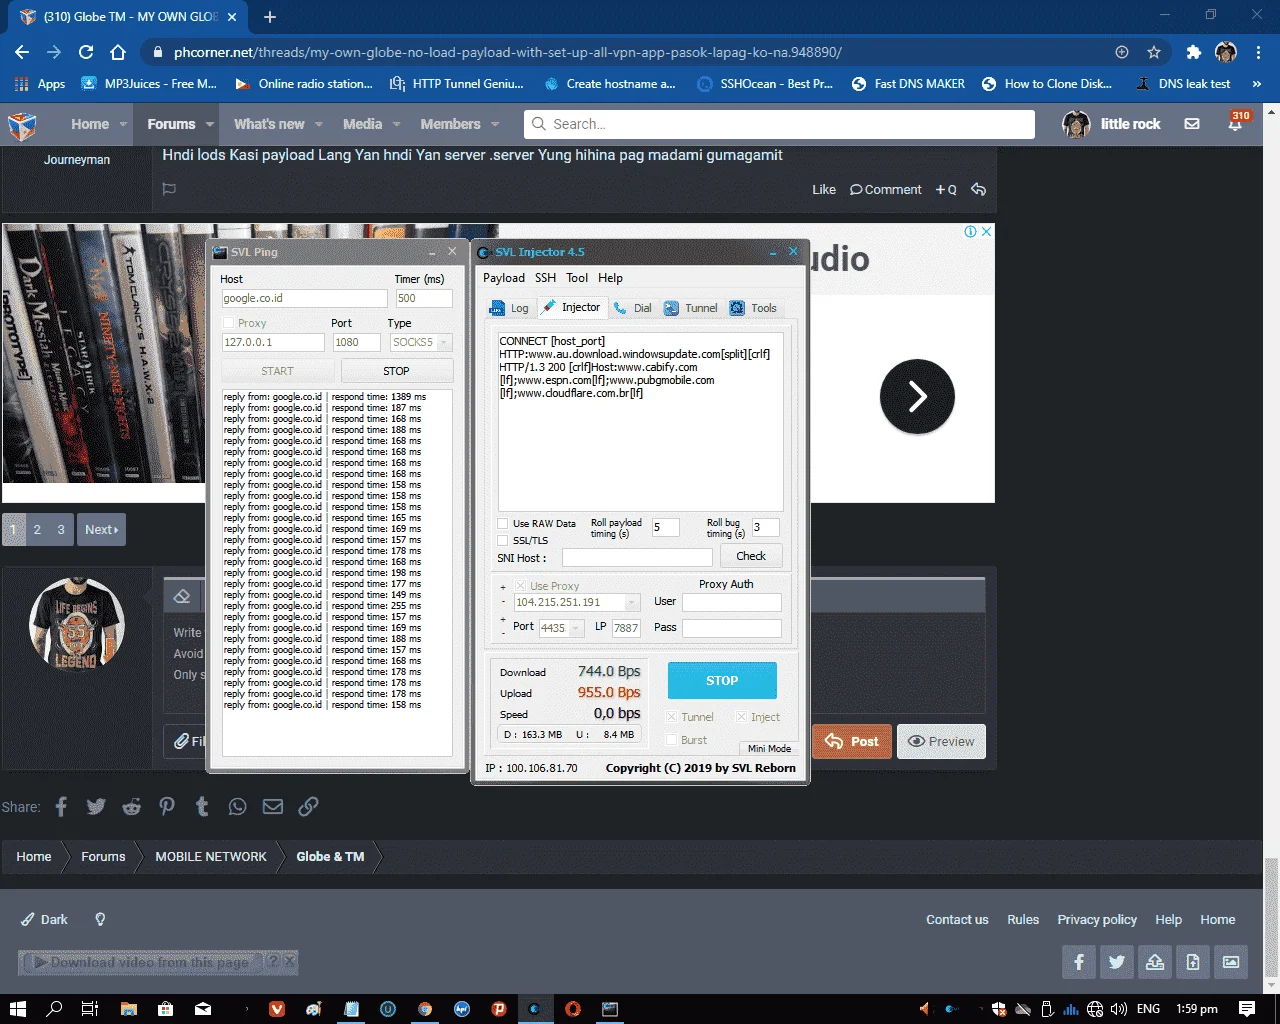Open the Tunnel tab

(691, 308)
